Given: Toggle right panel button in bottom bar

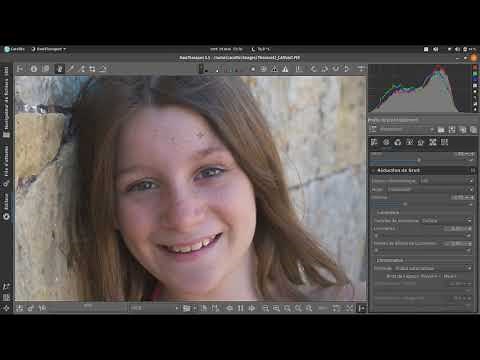Looking at the screenshot, I should pyautogui.click(x=362, y=308).
